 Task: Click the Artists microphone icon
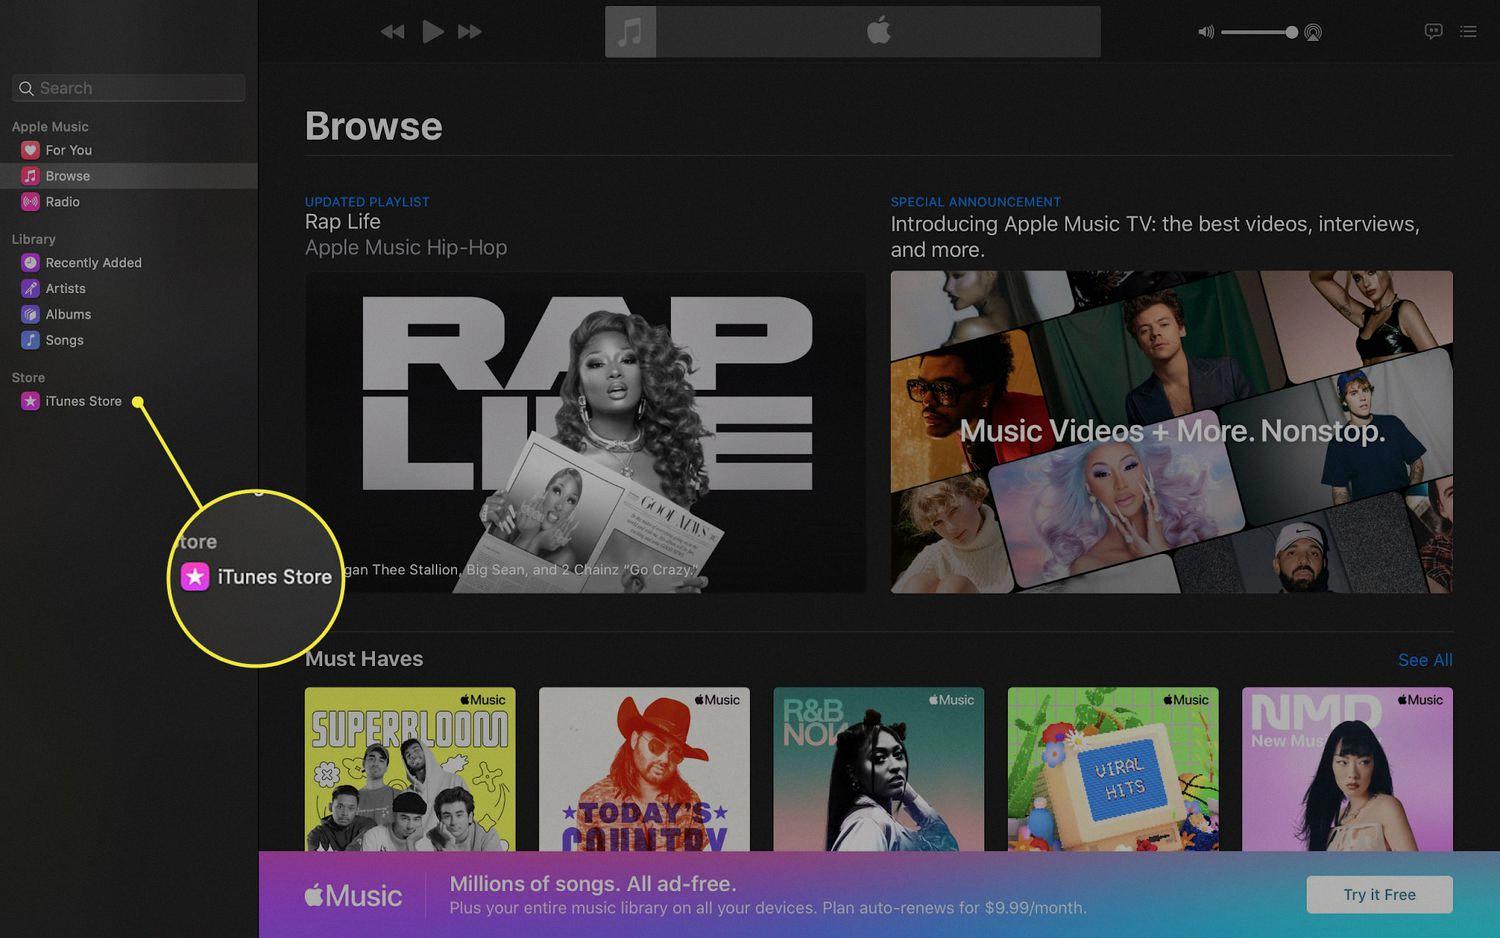point(30,289)
